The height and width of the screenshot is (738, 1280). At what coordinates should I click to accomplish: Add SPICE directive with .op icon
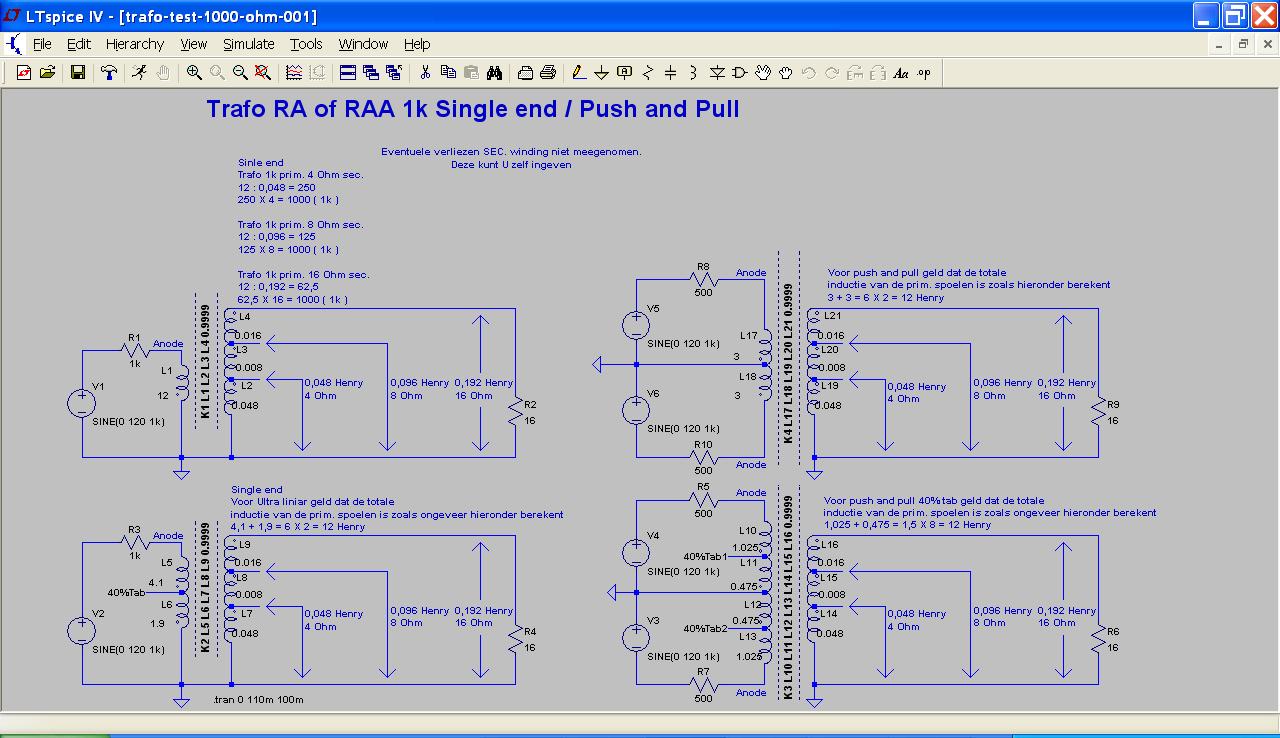click(x=924, y=72)
